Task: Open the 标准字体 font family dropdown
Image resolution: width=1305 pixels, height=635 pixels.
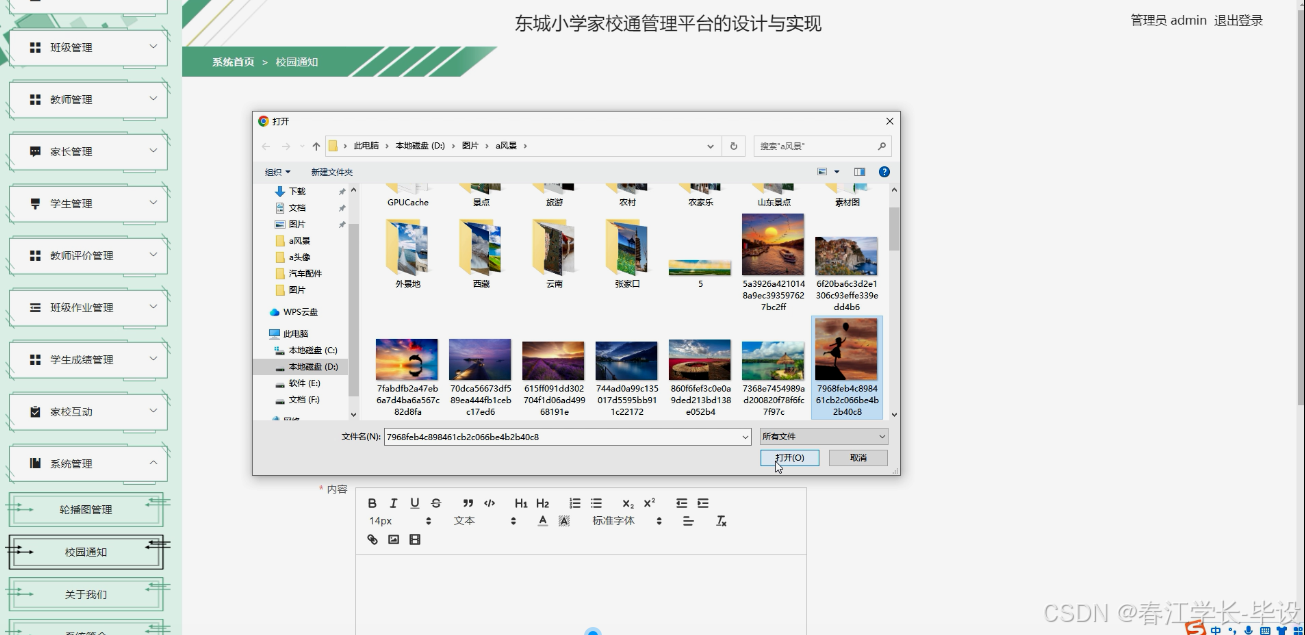Action: [627, 521]
